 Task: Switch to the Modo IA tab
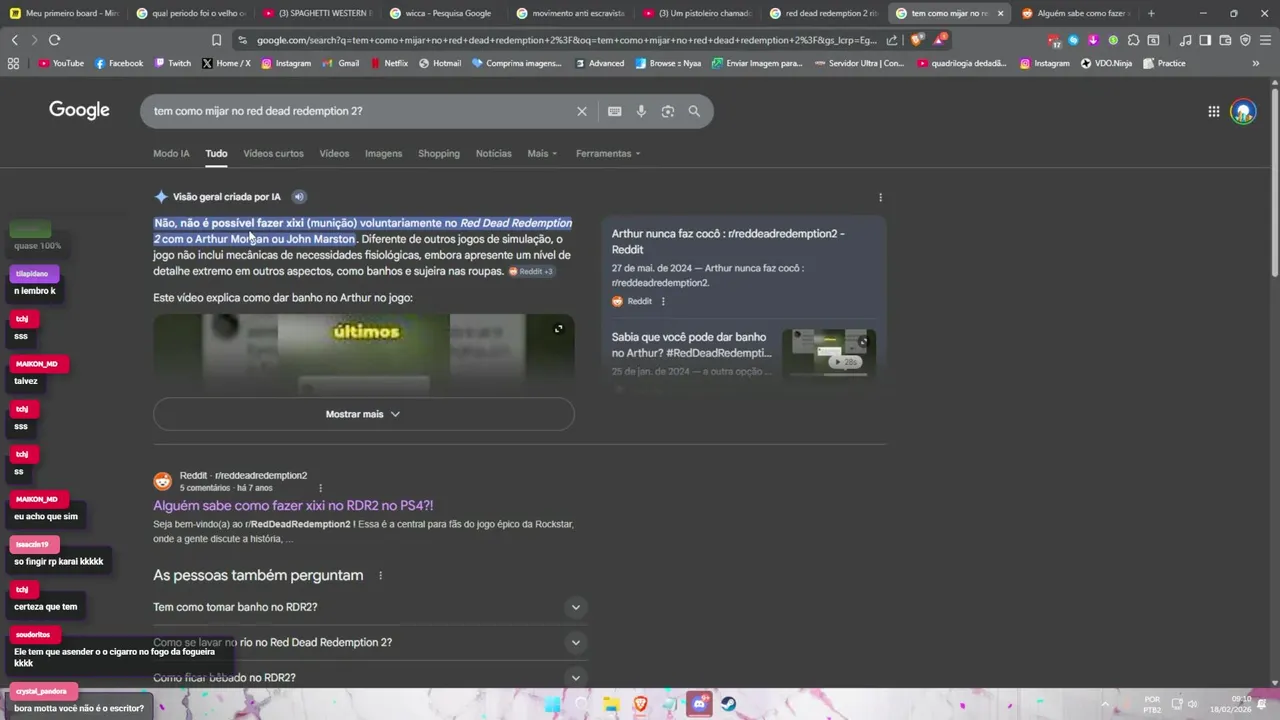coord(171,153)
